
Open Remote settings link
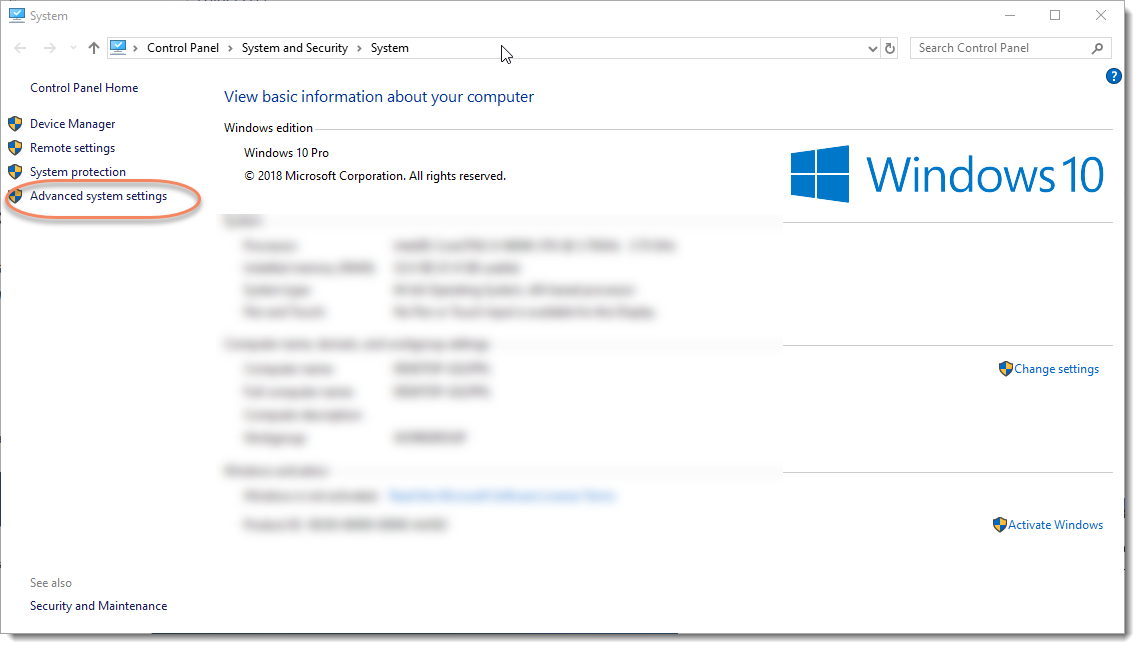coord(72,148)
